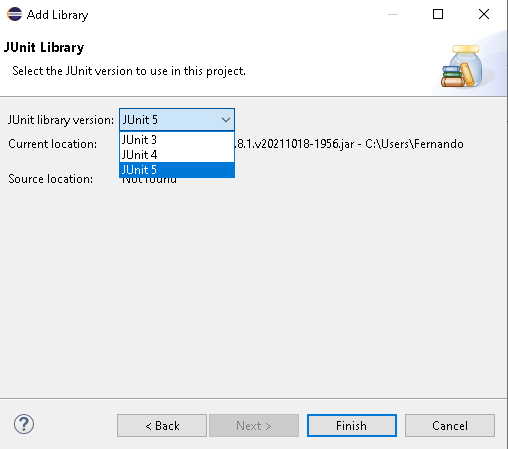Image resolution: width=508 pixels, height=449 pixels.
Task: Confirm the library with Finish
Action: pyautogui.click(x=352, y=426)
